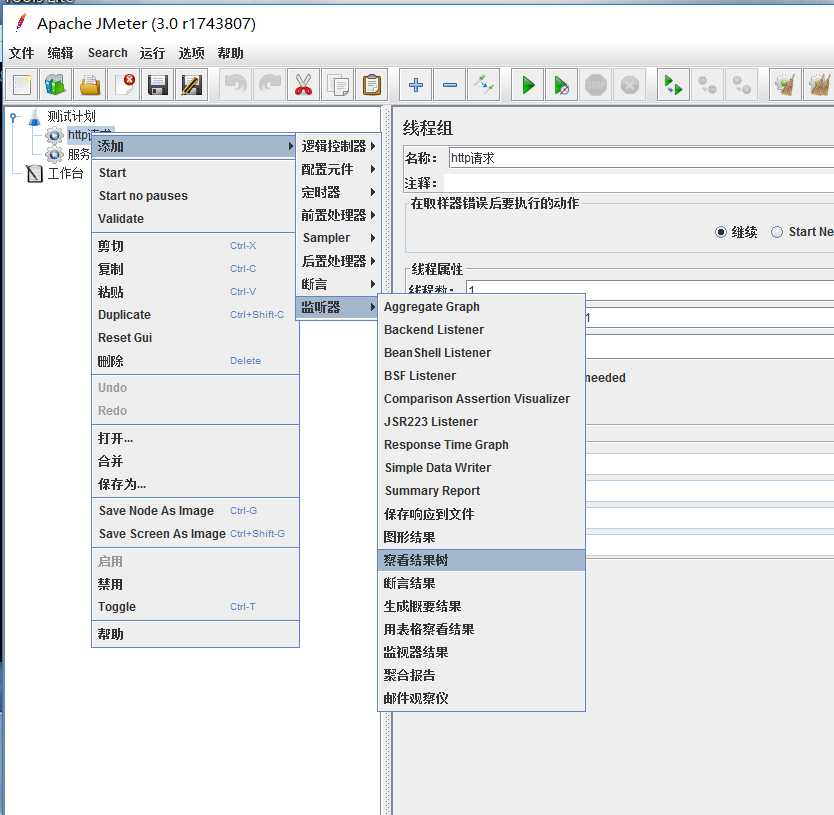Click the Undo arrow toolbar icon

tap(236, 85)
